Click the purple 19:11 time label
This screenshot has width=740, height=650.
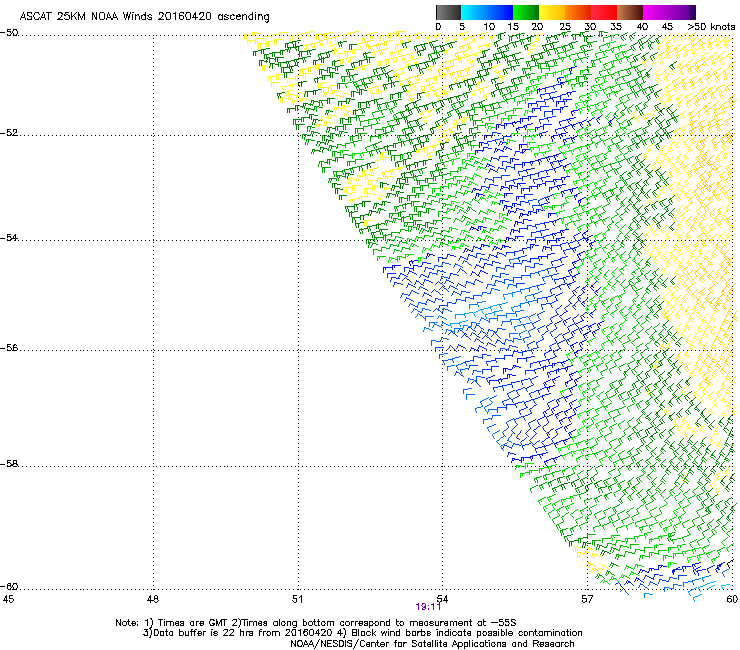point(428,607)
